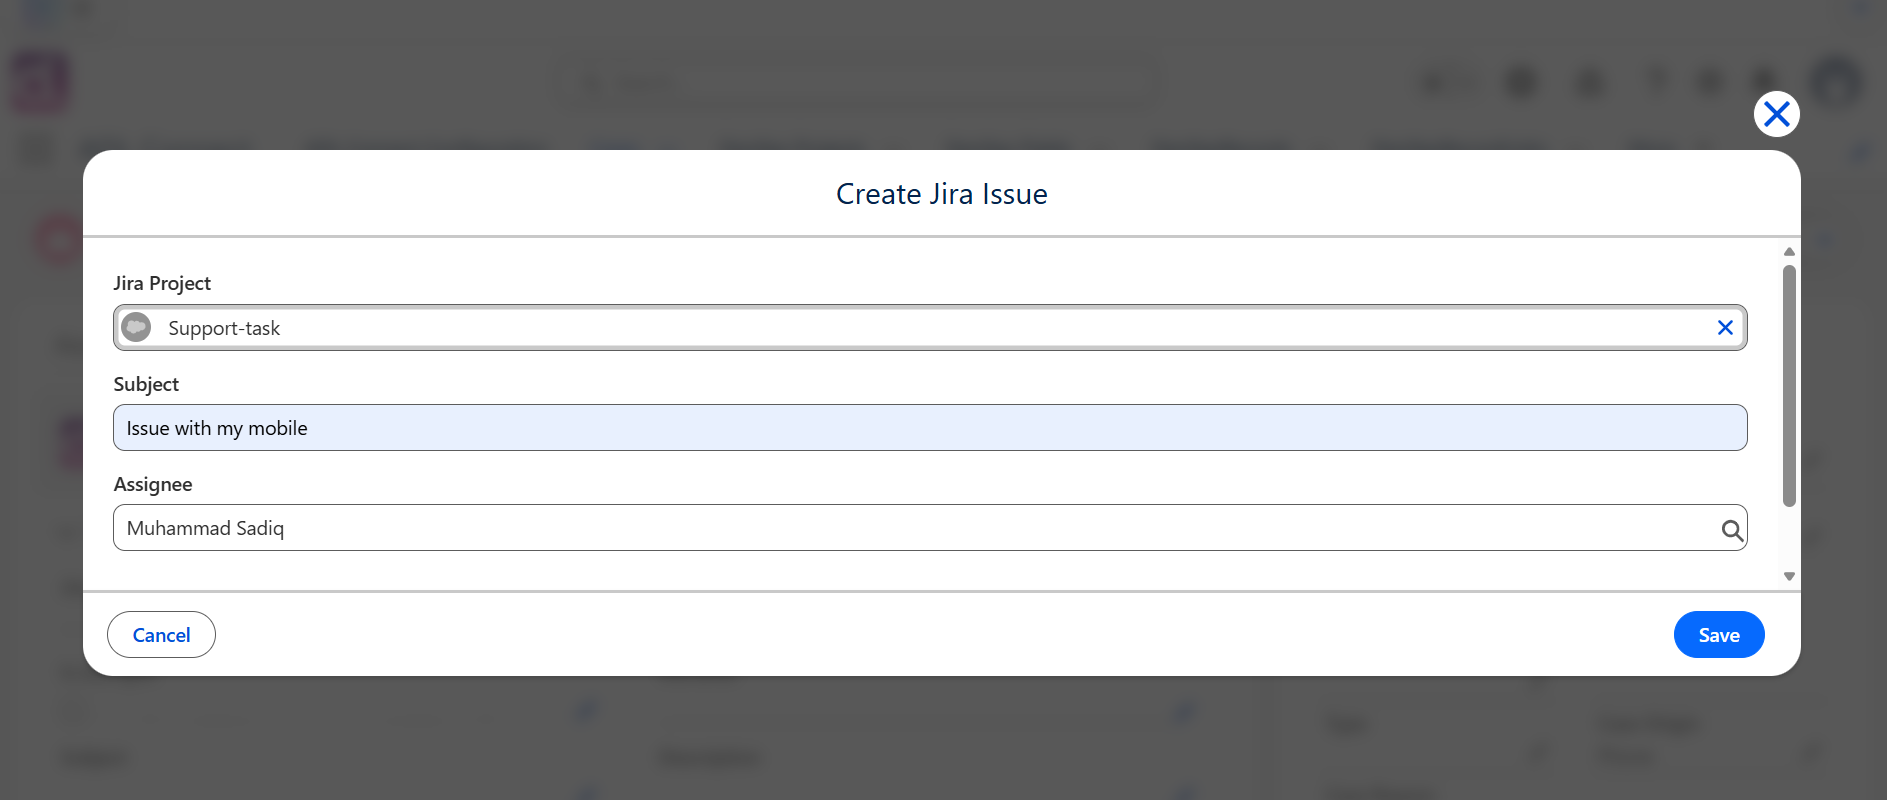This screenshot has height=800, width=1887.
Task: Click the Assignee search magnifier icon
Action: [1732, 530]
